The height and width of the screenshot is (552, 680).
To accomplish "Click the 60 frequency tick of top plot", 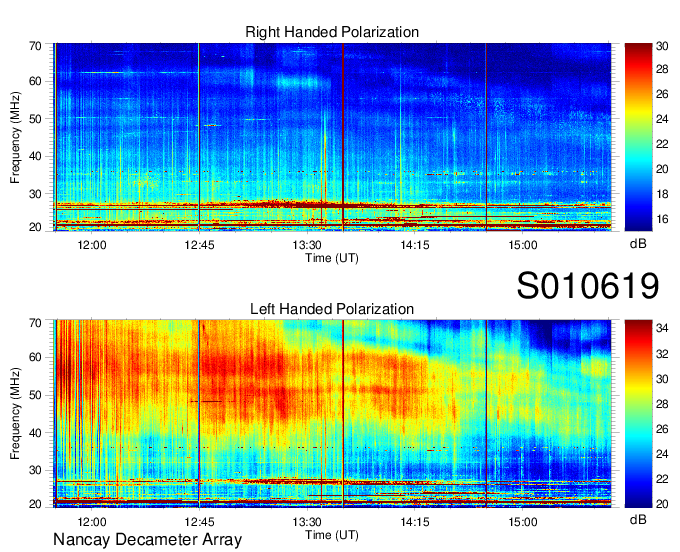I will 36,81.
